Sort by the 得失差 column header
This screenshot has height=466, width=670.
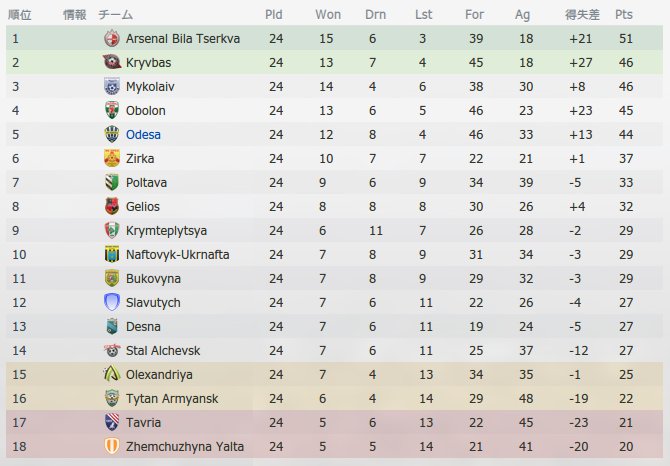pos(582,15)
